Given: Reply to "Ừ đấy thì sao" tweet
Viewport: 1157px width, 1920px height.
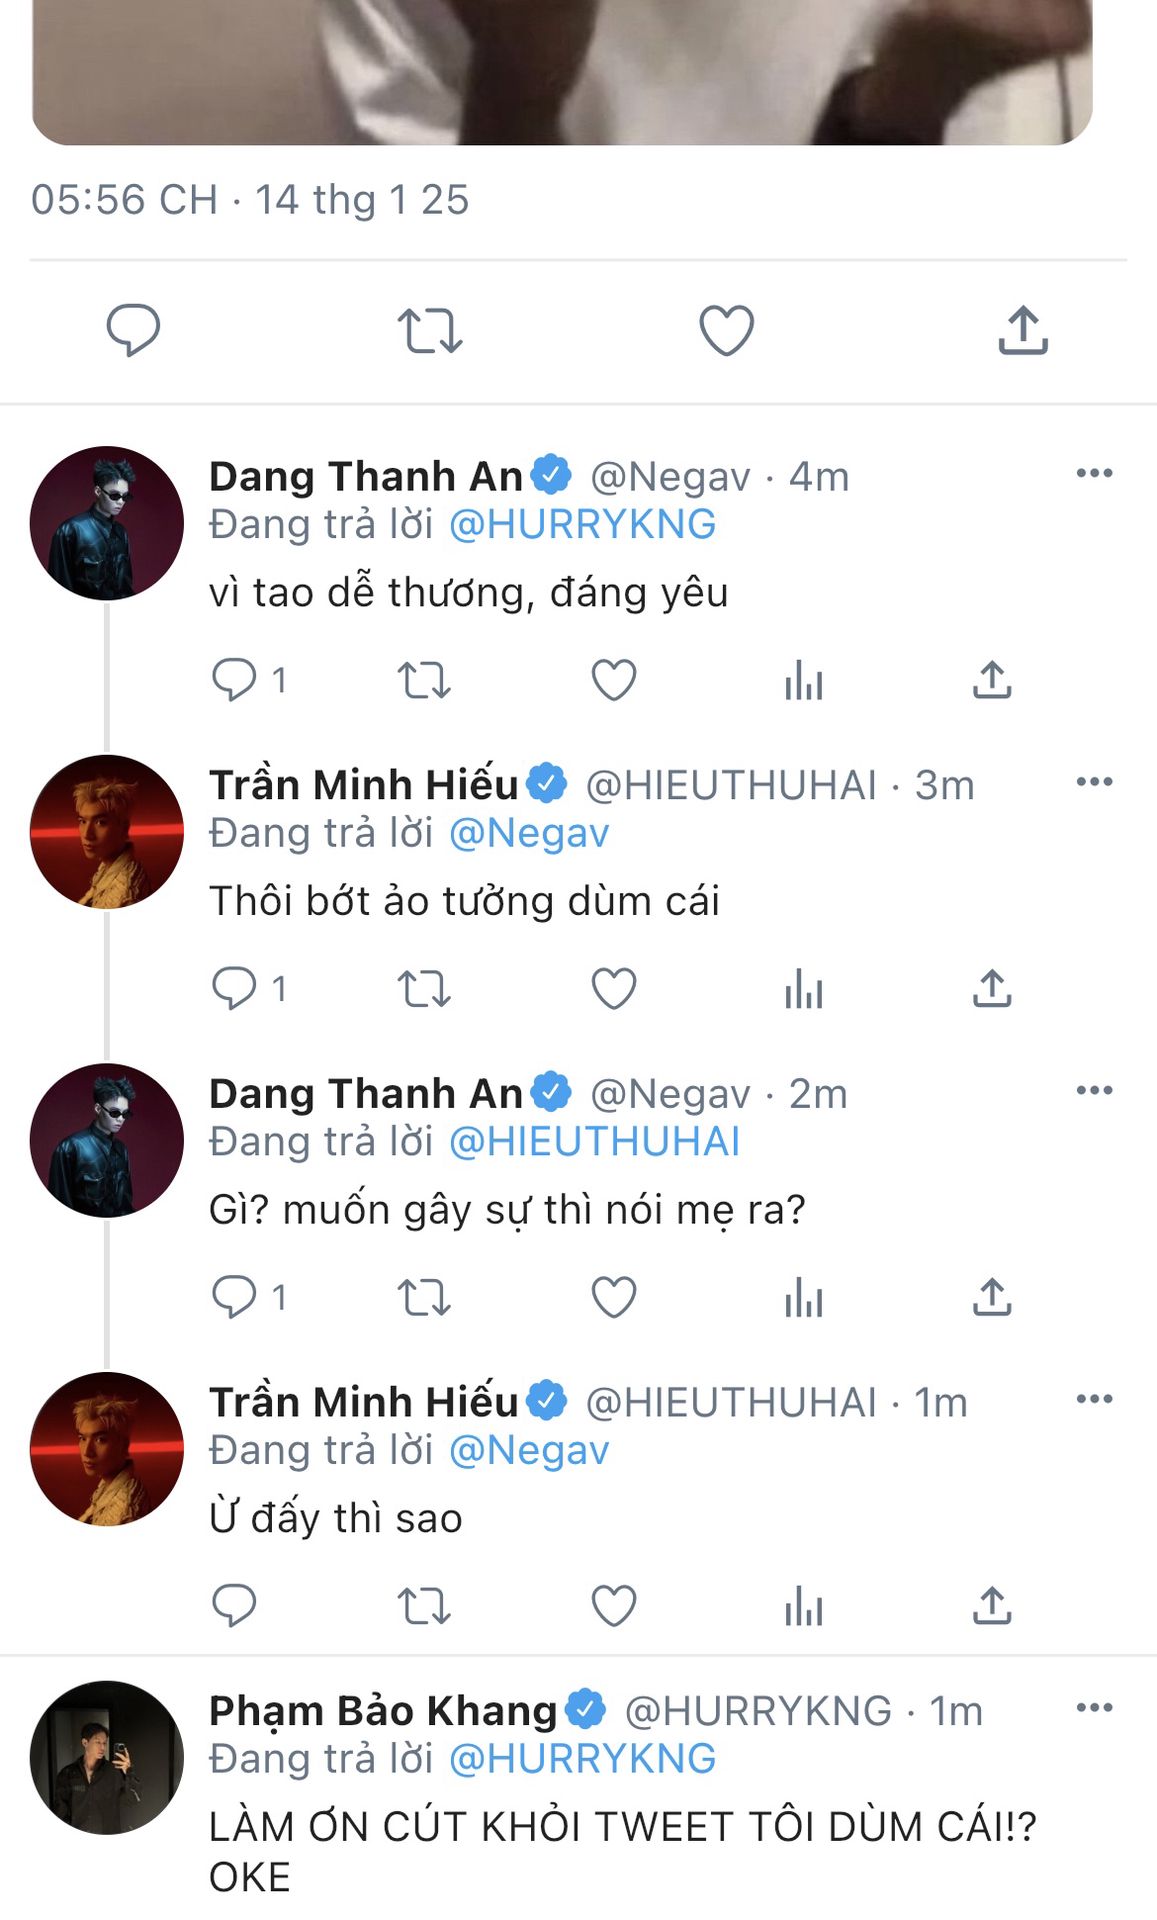Looking at the screenshot, I should click(235, 1606).
